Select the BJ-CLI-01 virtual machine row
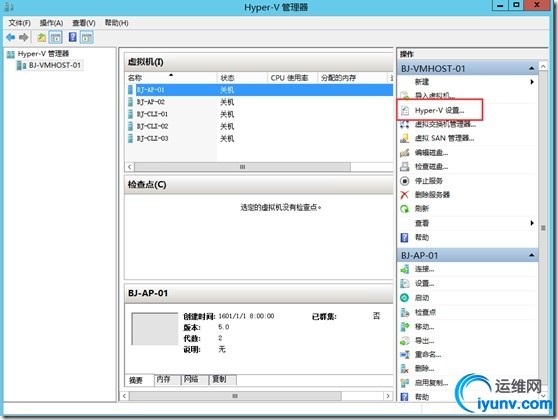558x420 pixels. 259,114
